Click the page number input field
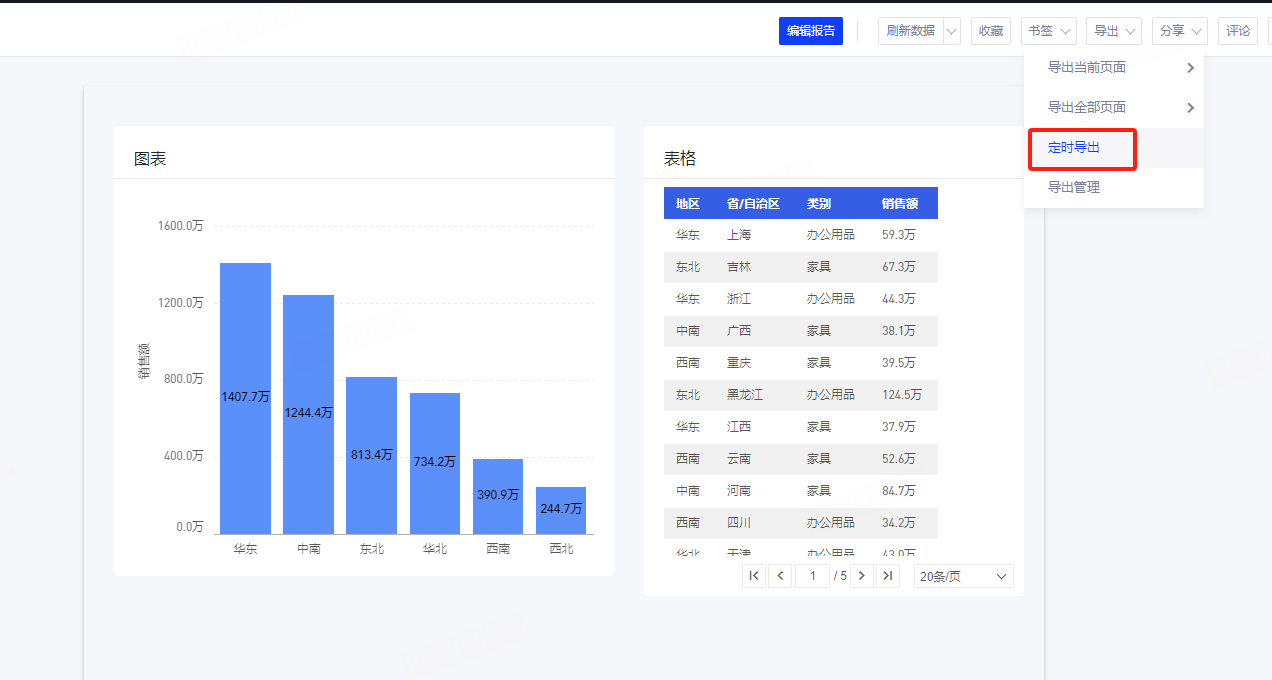This screenshot has height=680, width=1272. point(812,576)
